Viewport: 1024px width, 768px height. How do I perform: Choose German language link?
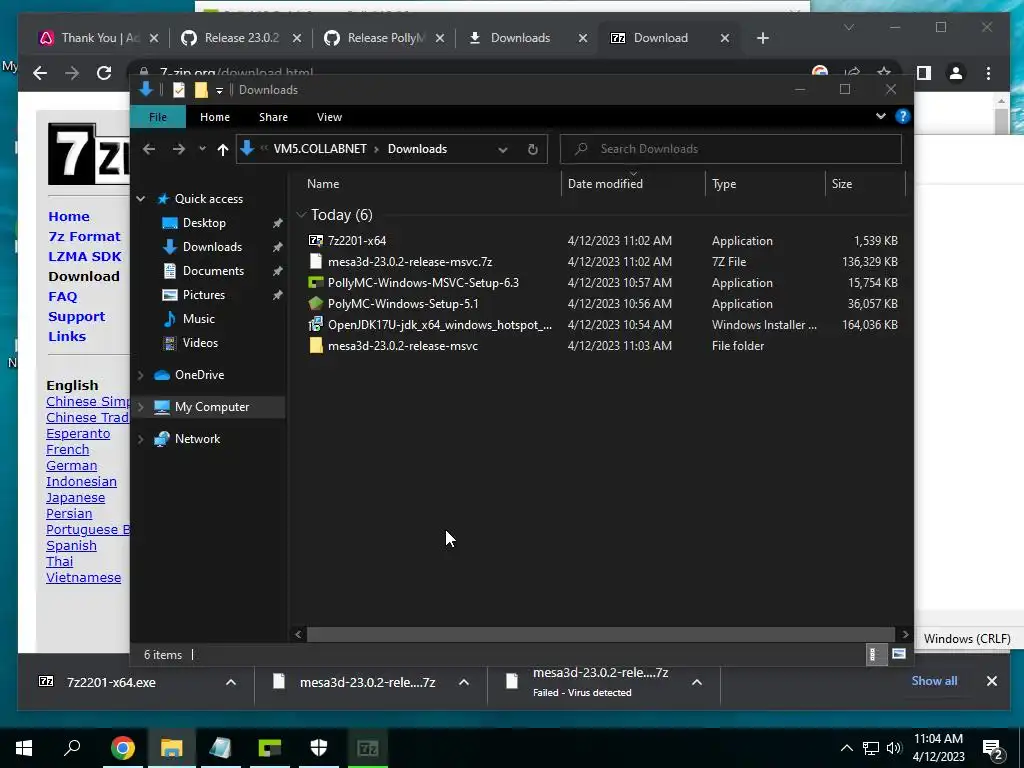[x=71, y=466]
